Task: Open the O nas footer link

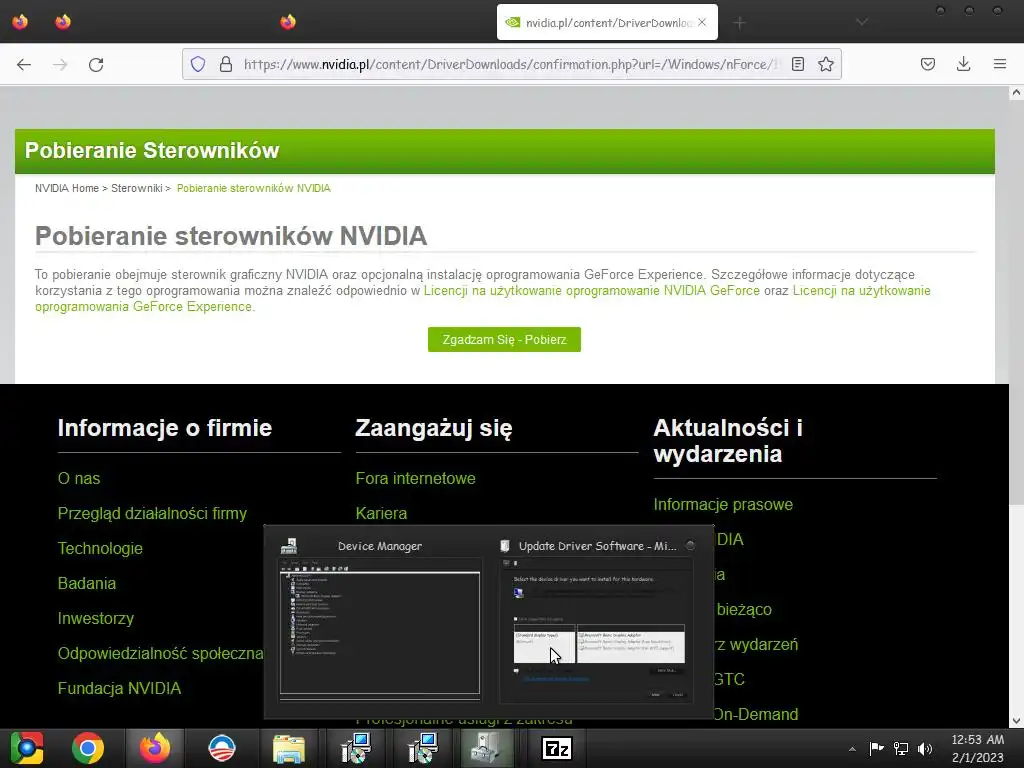Action: click(79, 478)
